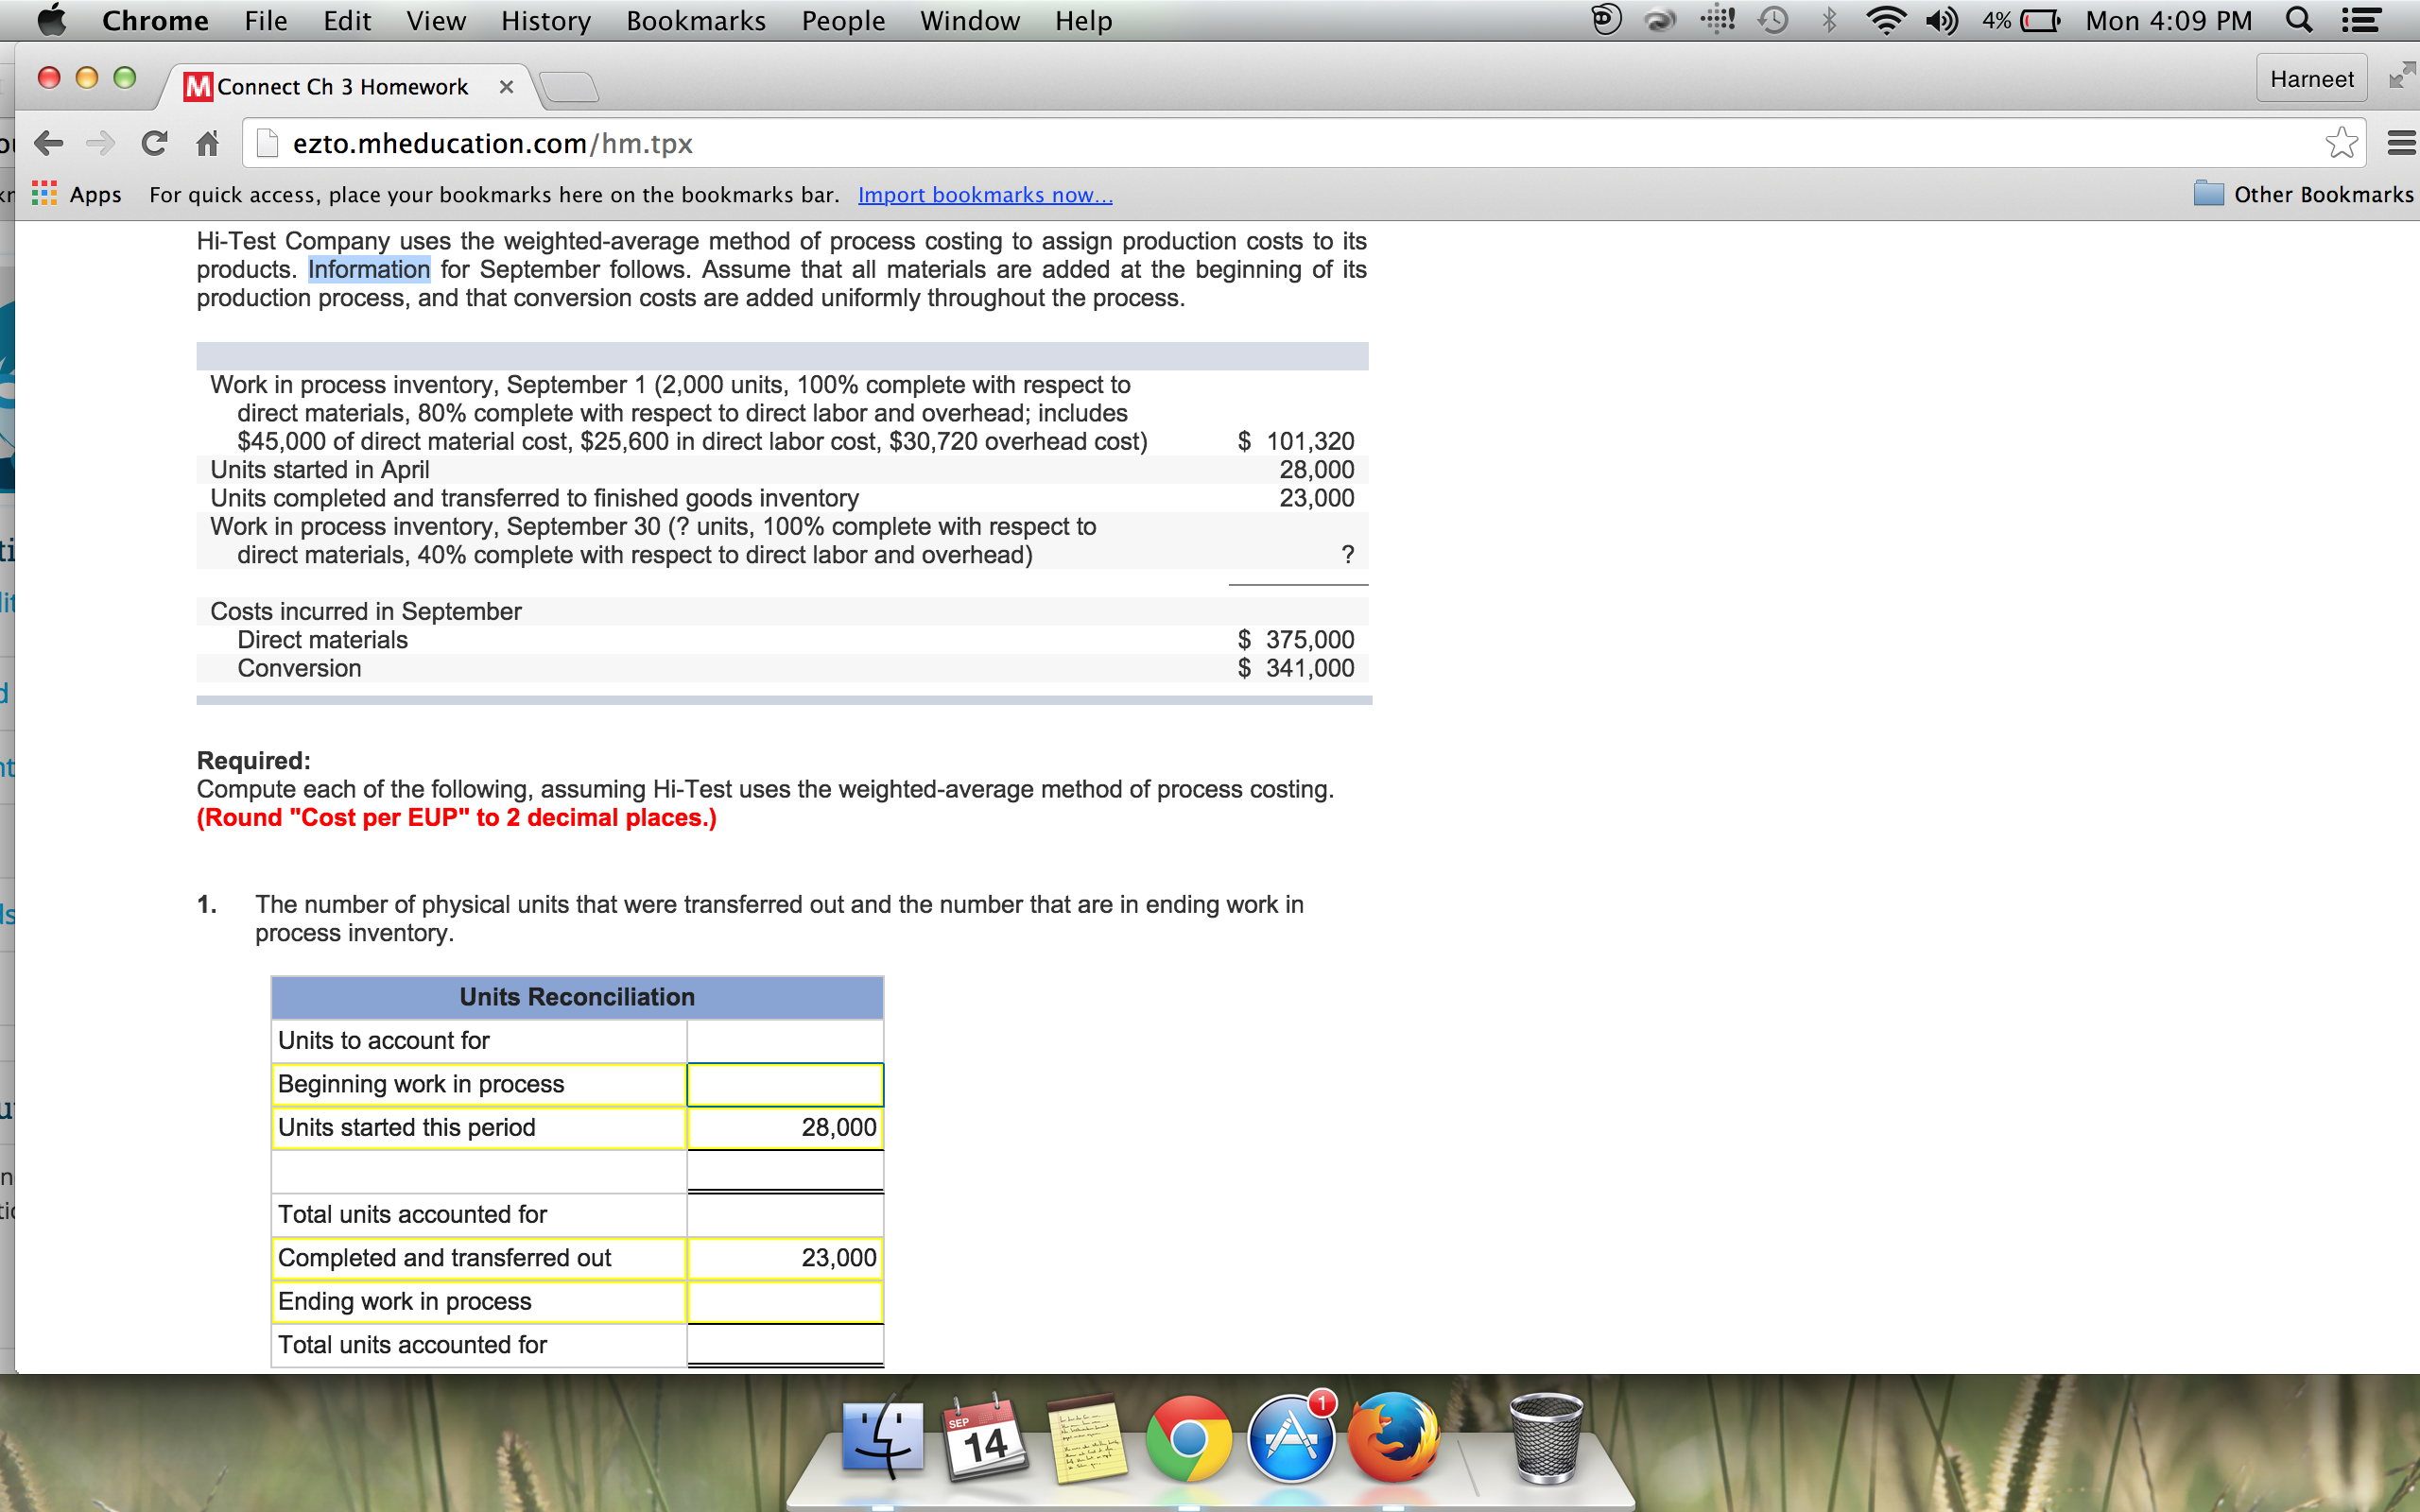The width and height of the screenshot is (2420, 1512).
Task: Open App Store from dock
Action: pos(1291,1440)
